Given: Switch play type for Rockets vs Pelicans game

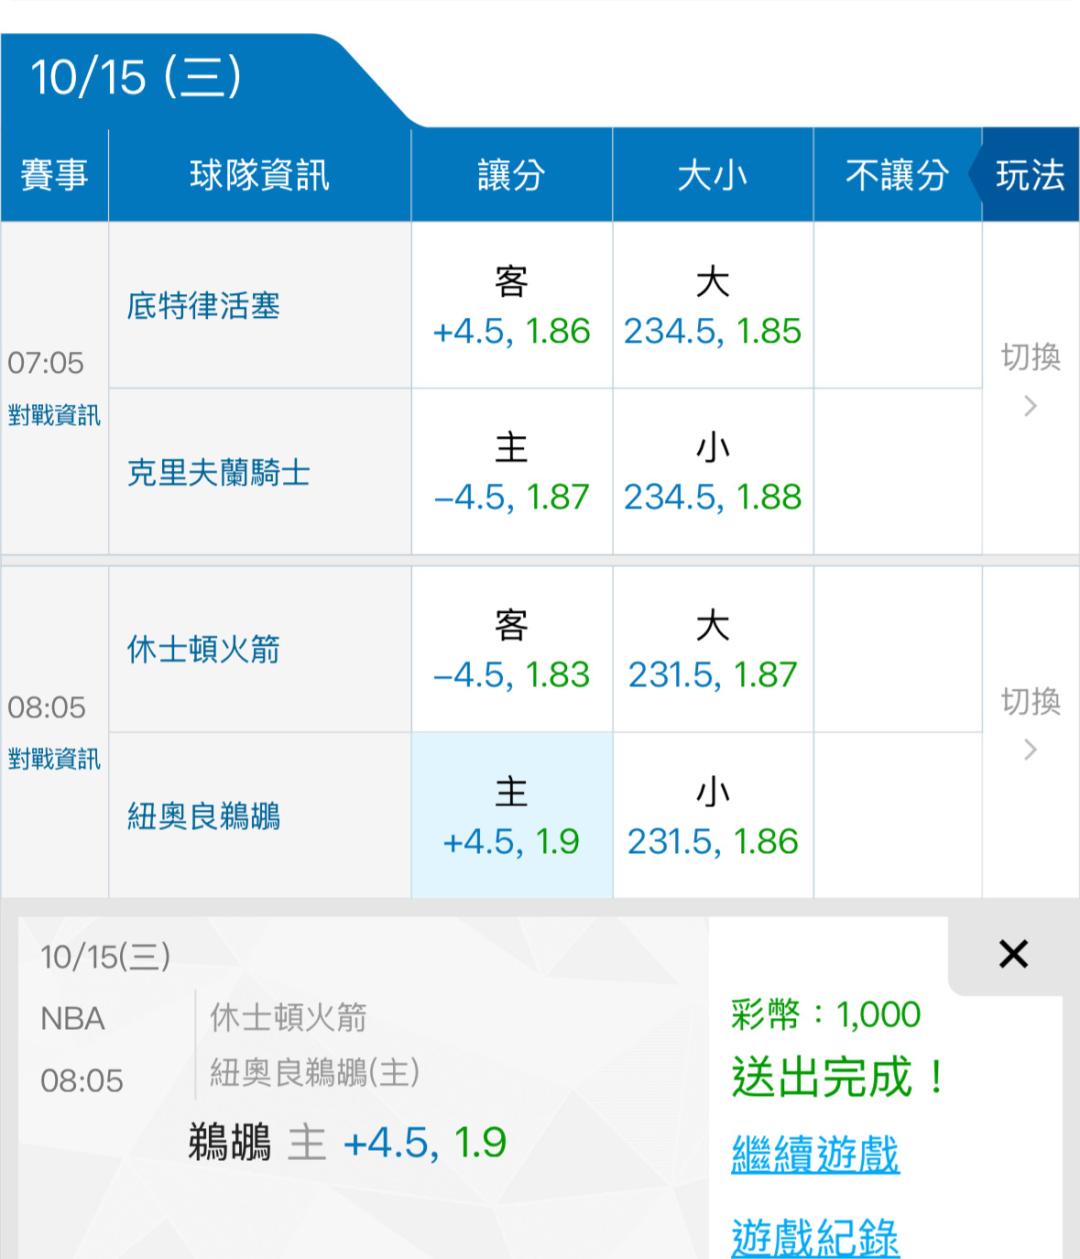Looking at the screenshot, I should pyautogui.click(x=1030, y=724).
